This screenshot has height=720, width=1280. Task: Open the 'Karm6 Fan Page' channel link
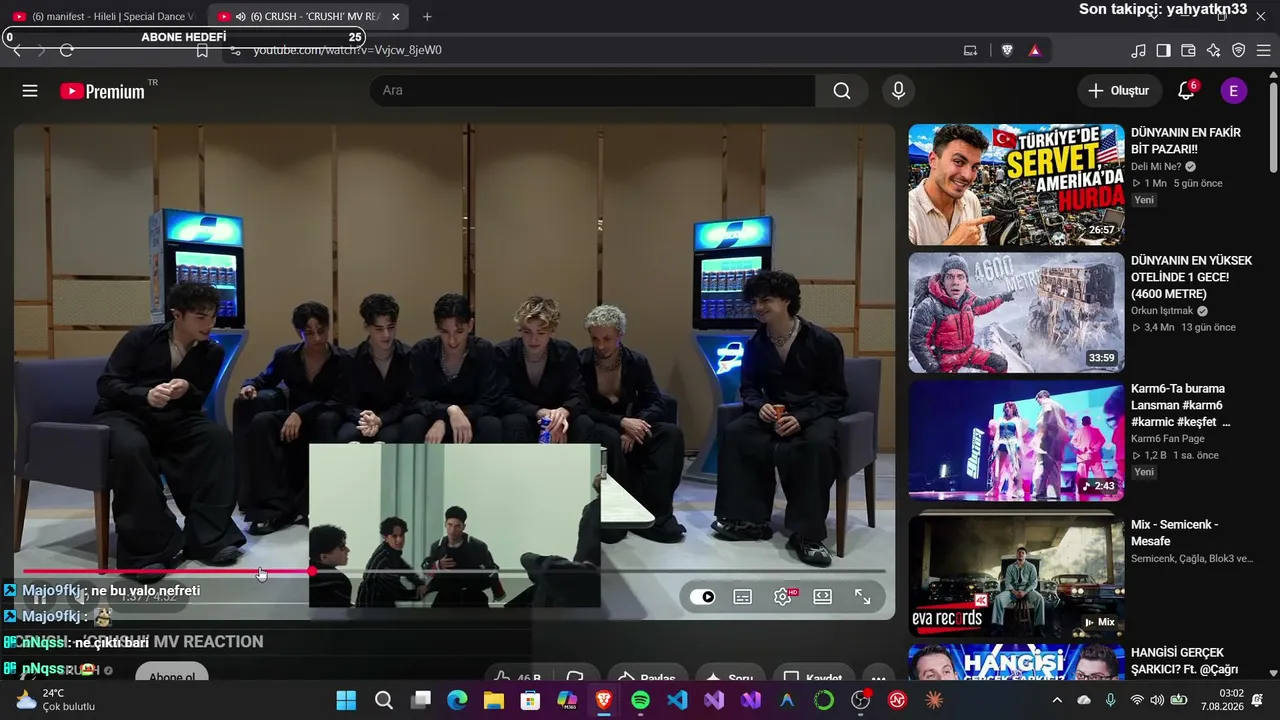(1166, 439)
